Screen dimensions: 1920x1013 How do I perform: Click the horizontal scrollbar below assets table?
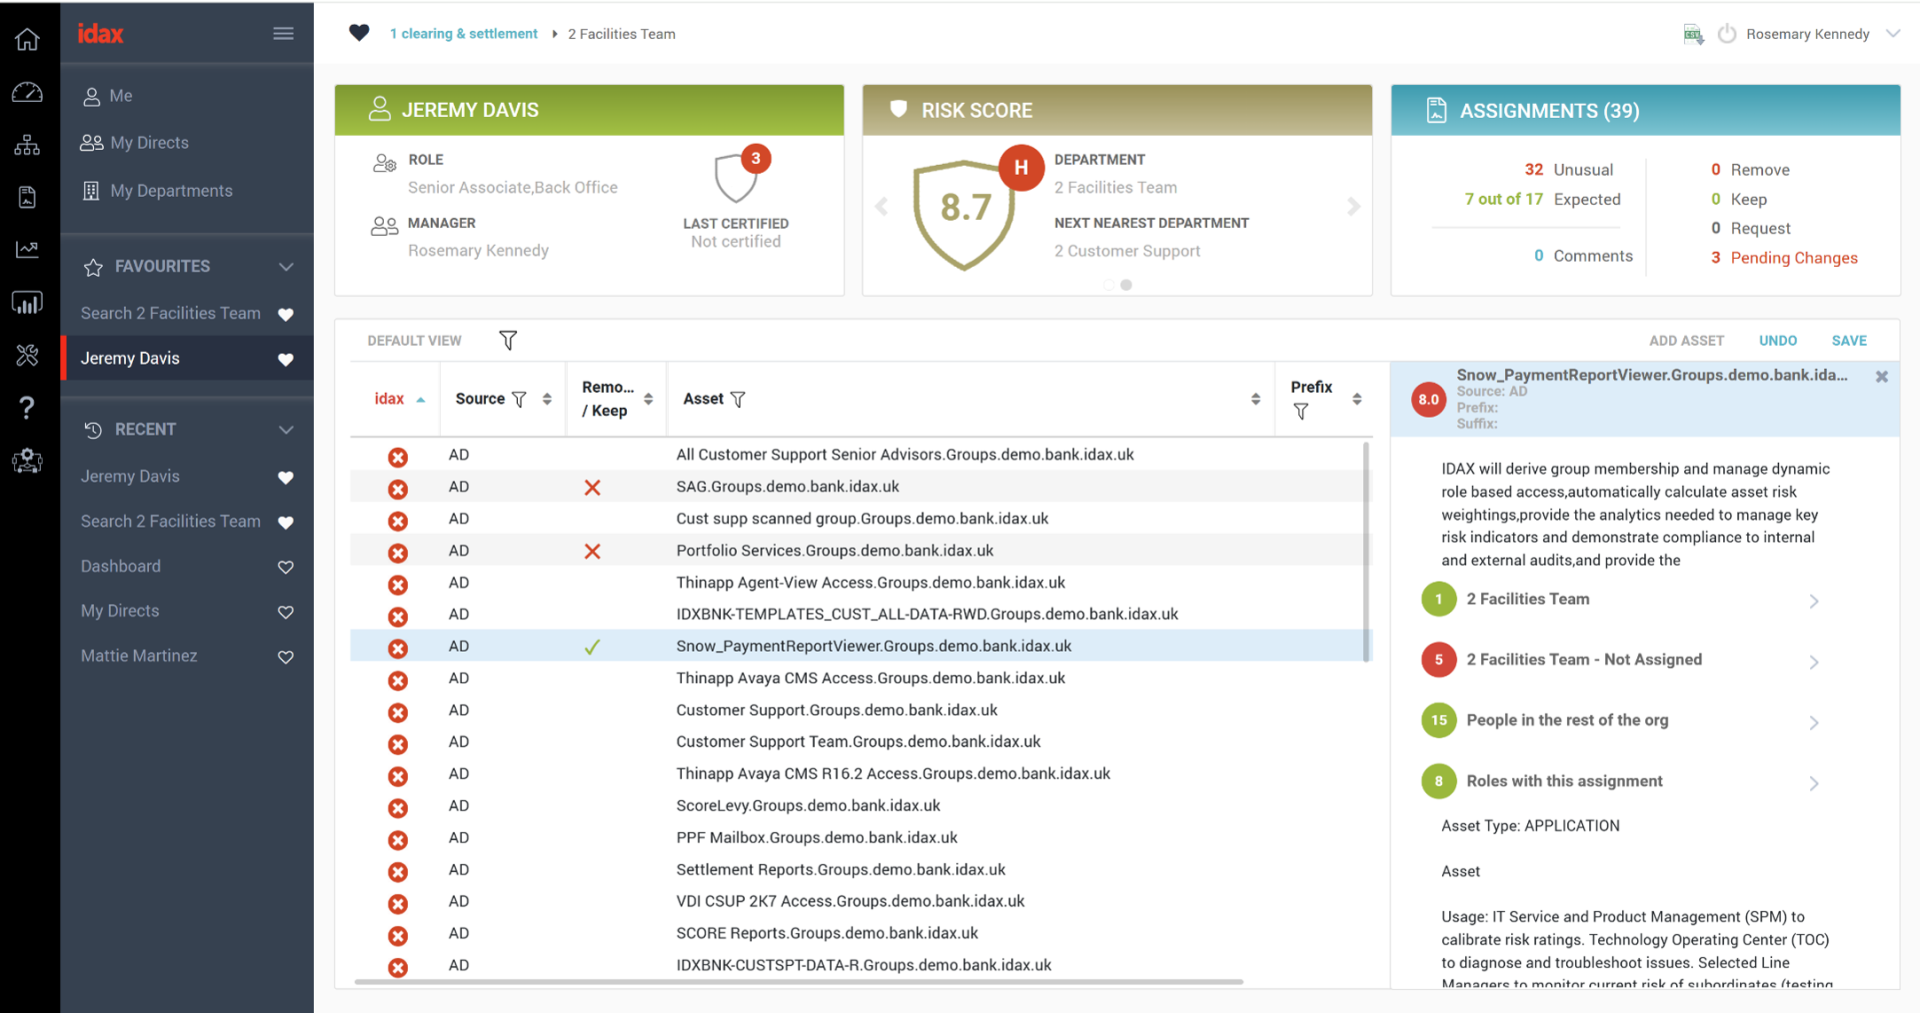(798, 982)
